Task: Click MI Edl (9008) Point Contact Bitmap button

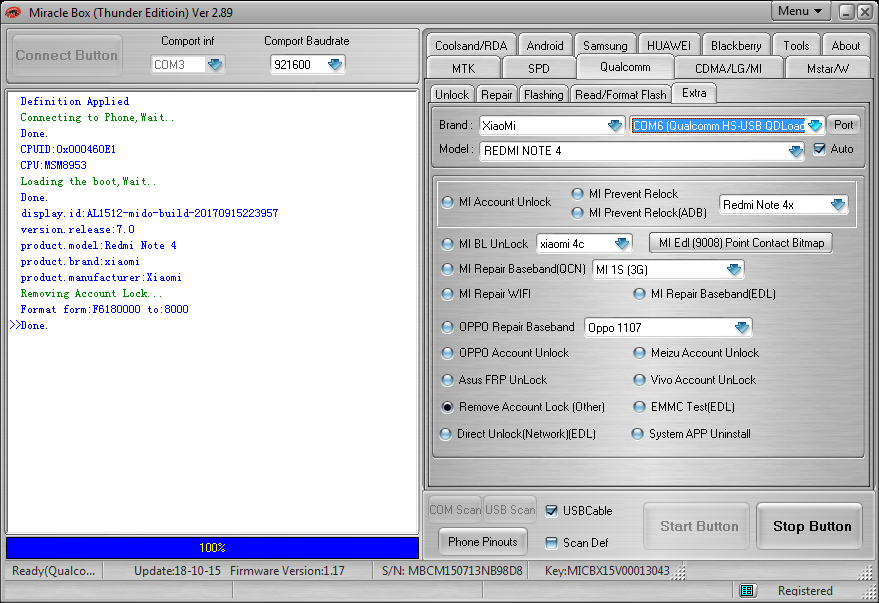Action: [741, 243]
